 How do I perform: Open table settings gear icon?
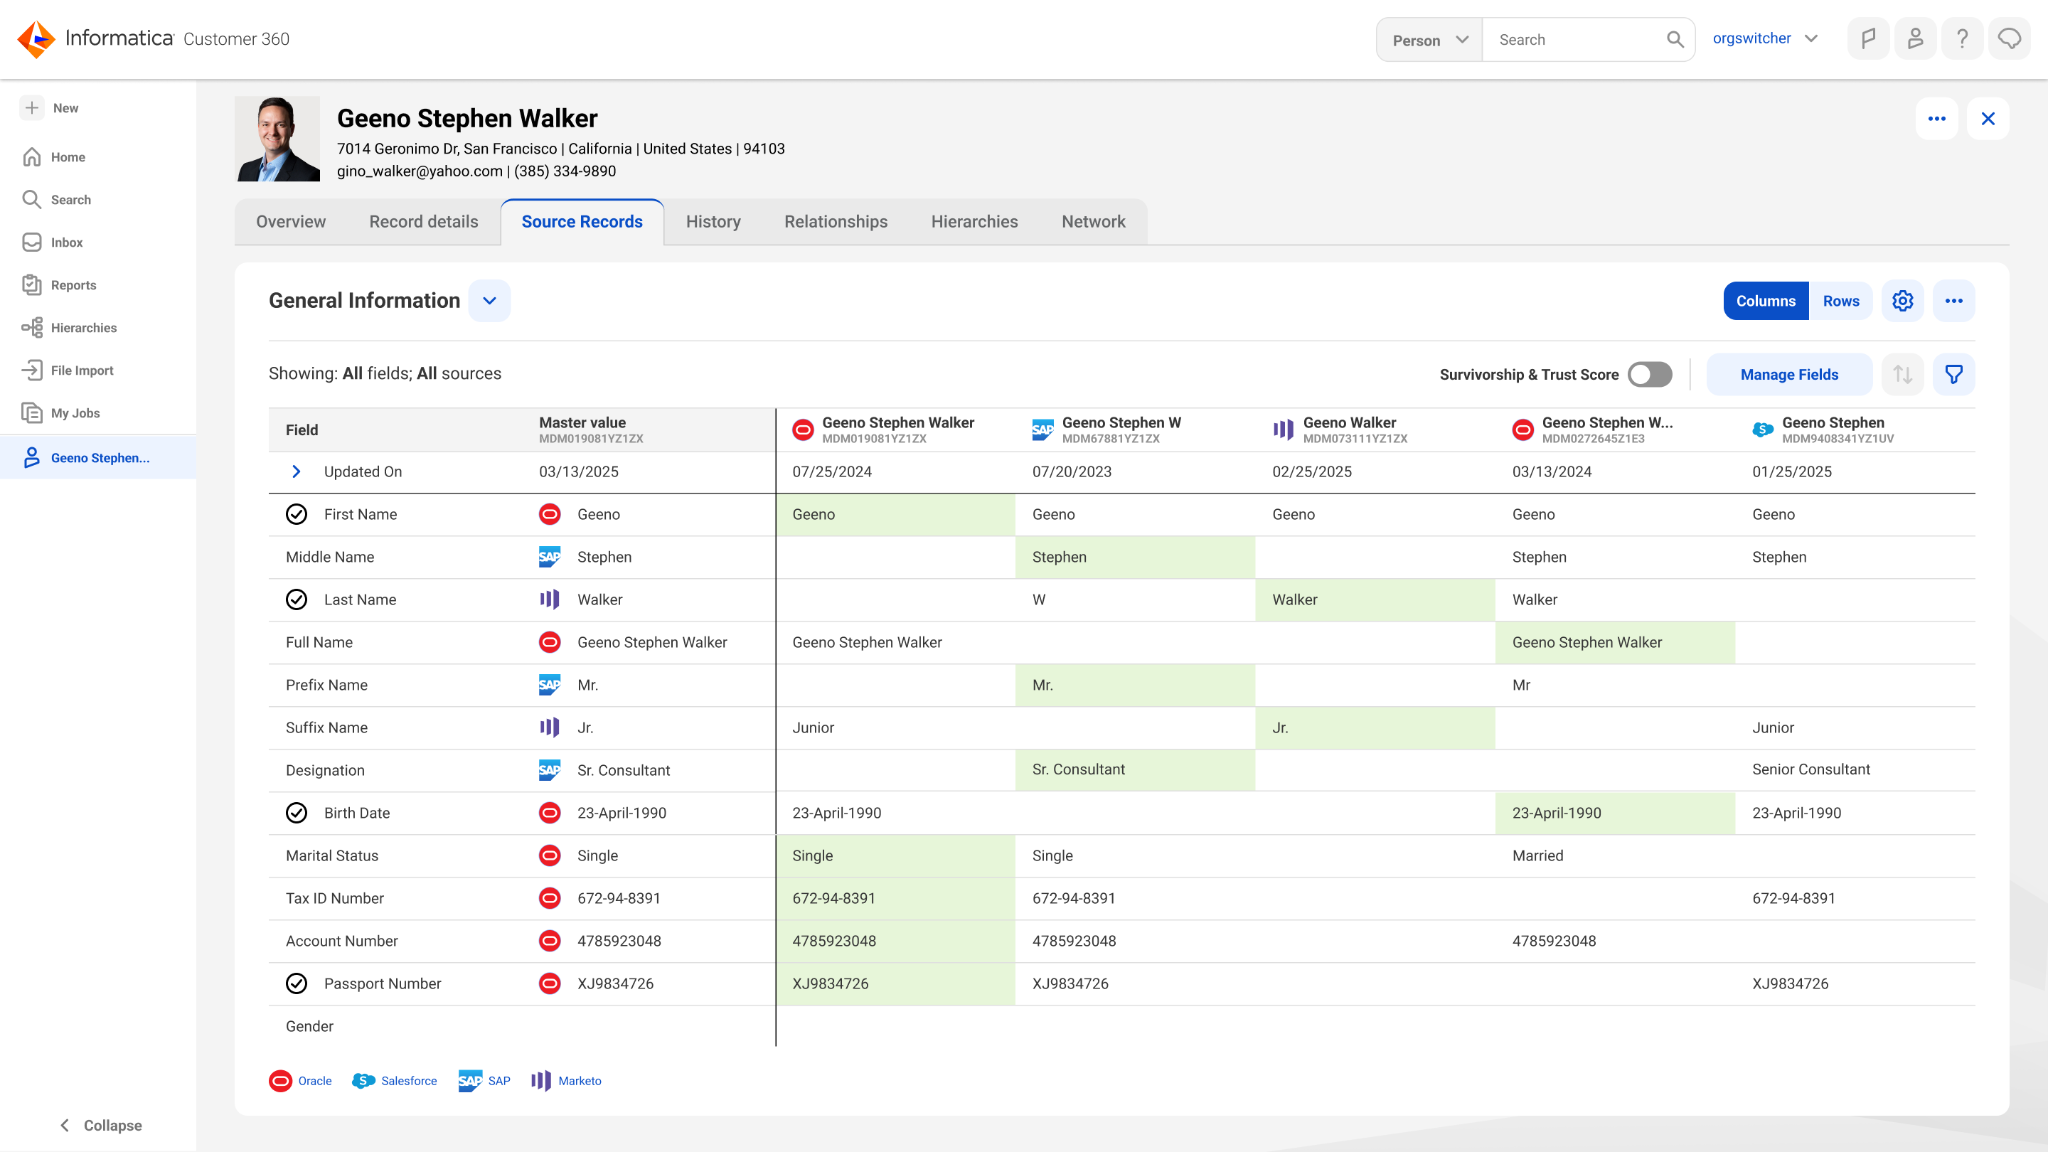tap(1902, 301)
